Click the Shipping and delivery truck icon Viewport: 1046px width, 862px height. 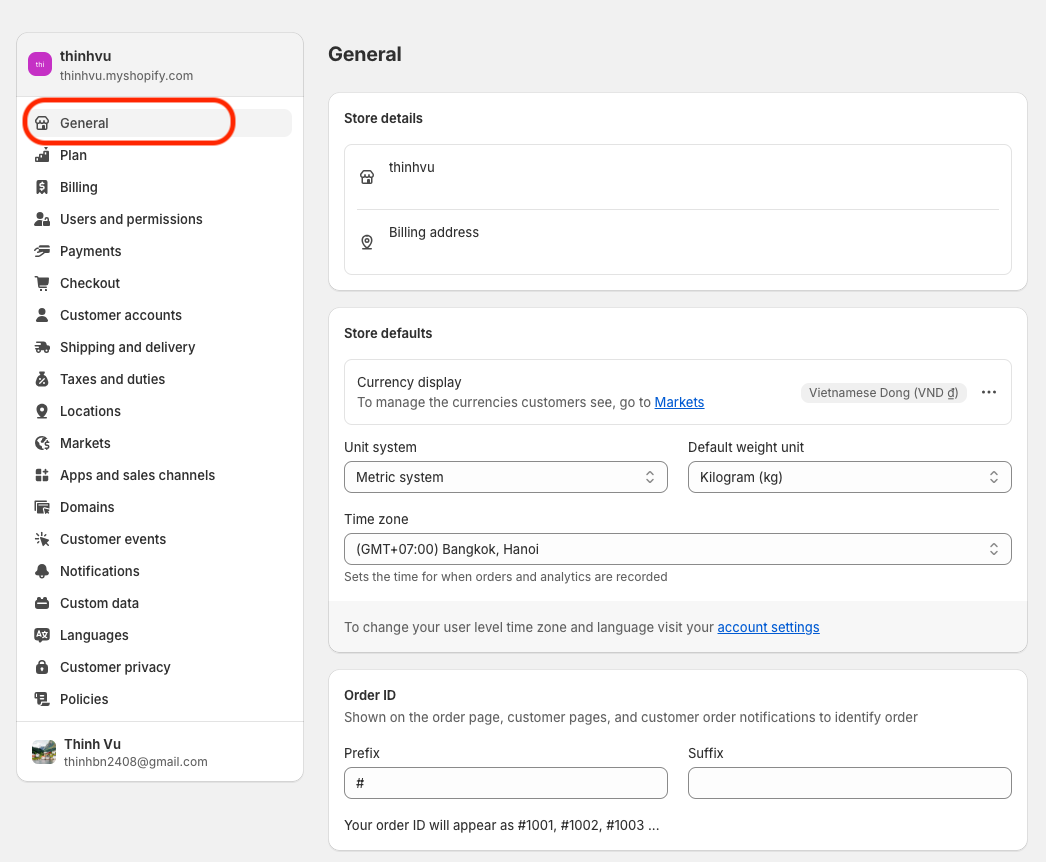42,347
